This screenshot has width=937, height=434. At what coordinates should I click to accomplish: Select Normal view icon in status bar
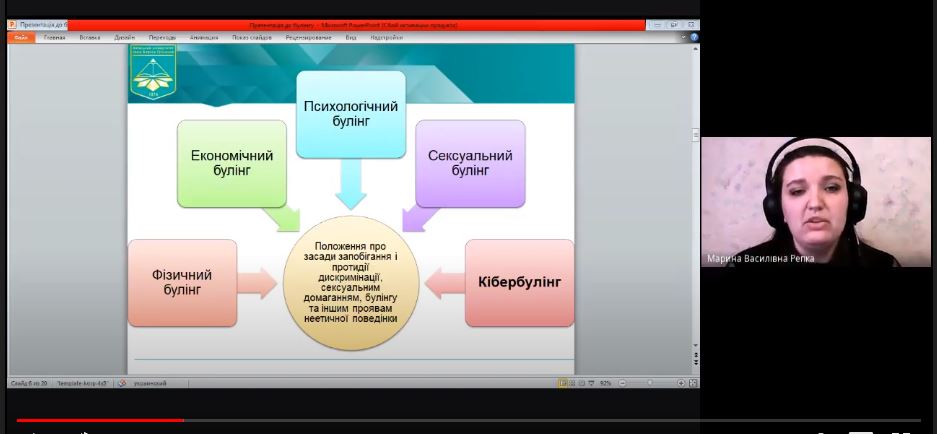563,383
